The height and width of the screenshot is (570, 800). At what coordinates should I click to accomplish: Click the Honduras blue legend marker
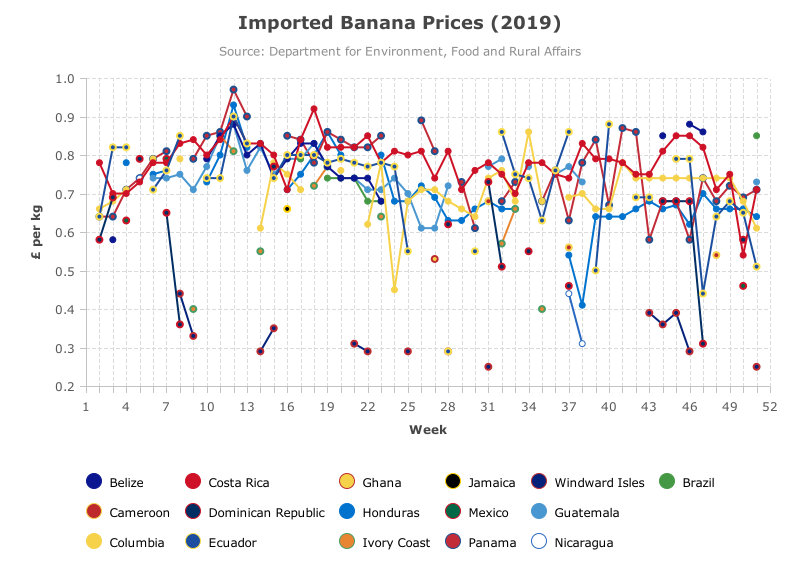[347, 511]
